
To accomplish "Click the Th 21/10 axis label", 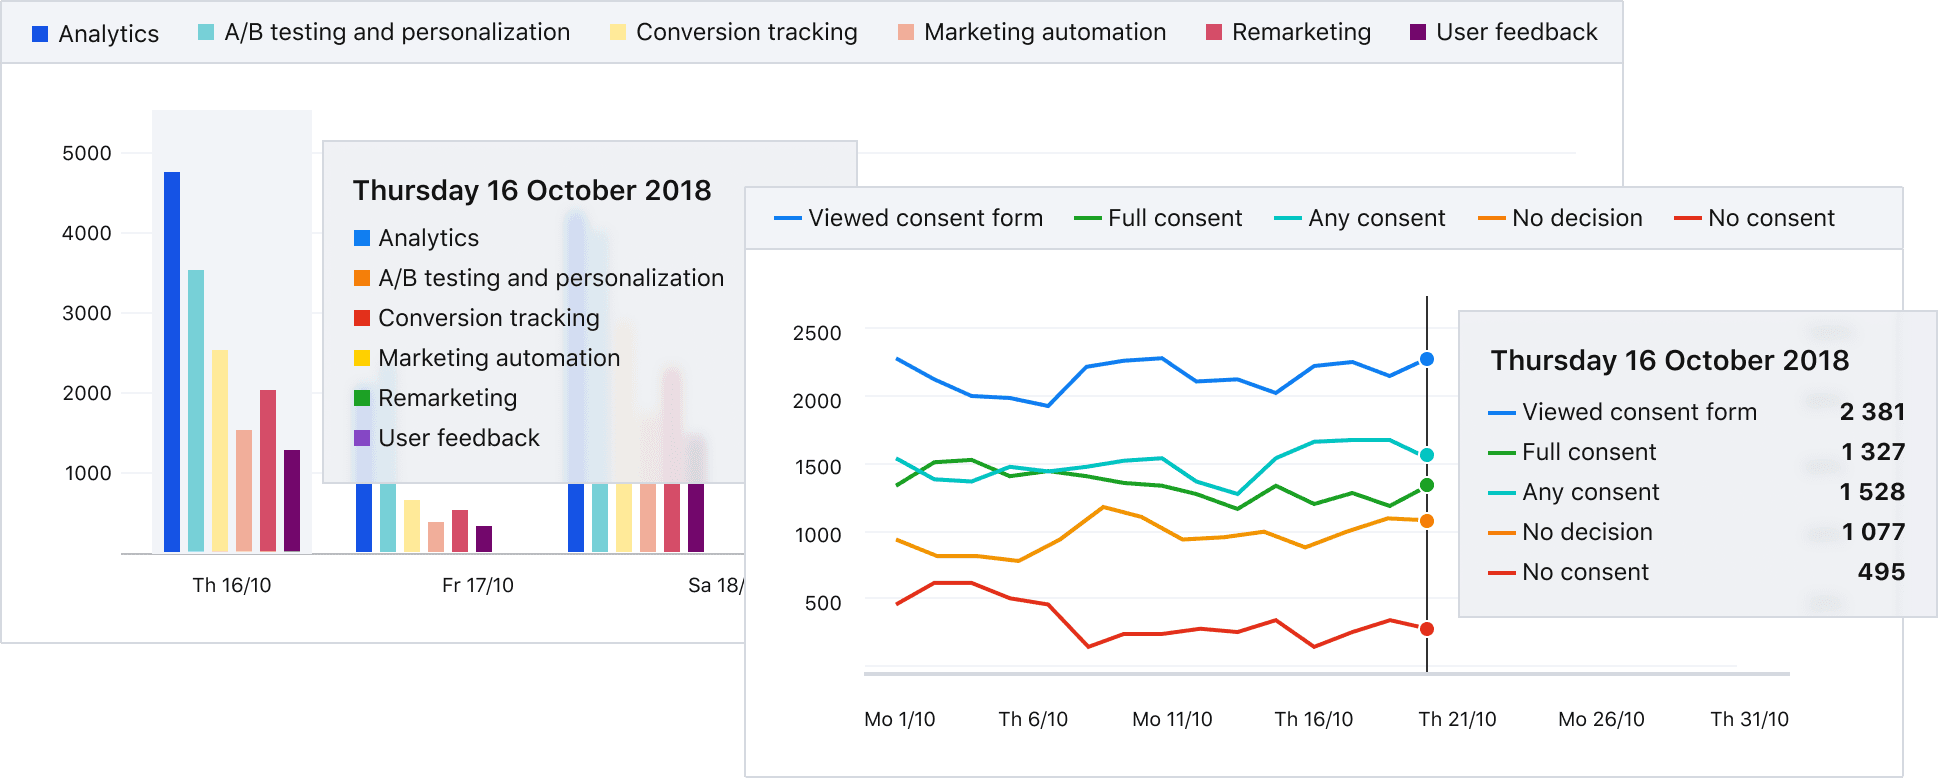I will point(1457,719).
